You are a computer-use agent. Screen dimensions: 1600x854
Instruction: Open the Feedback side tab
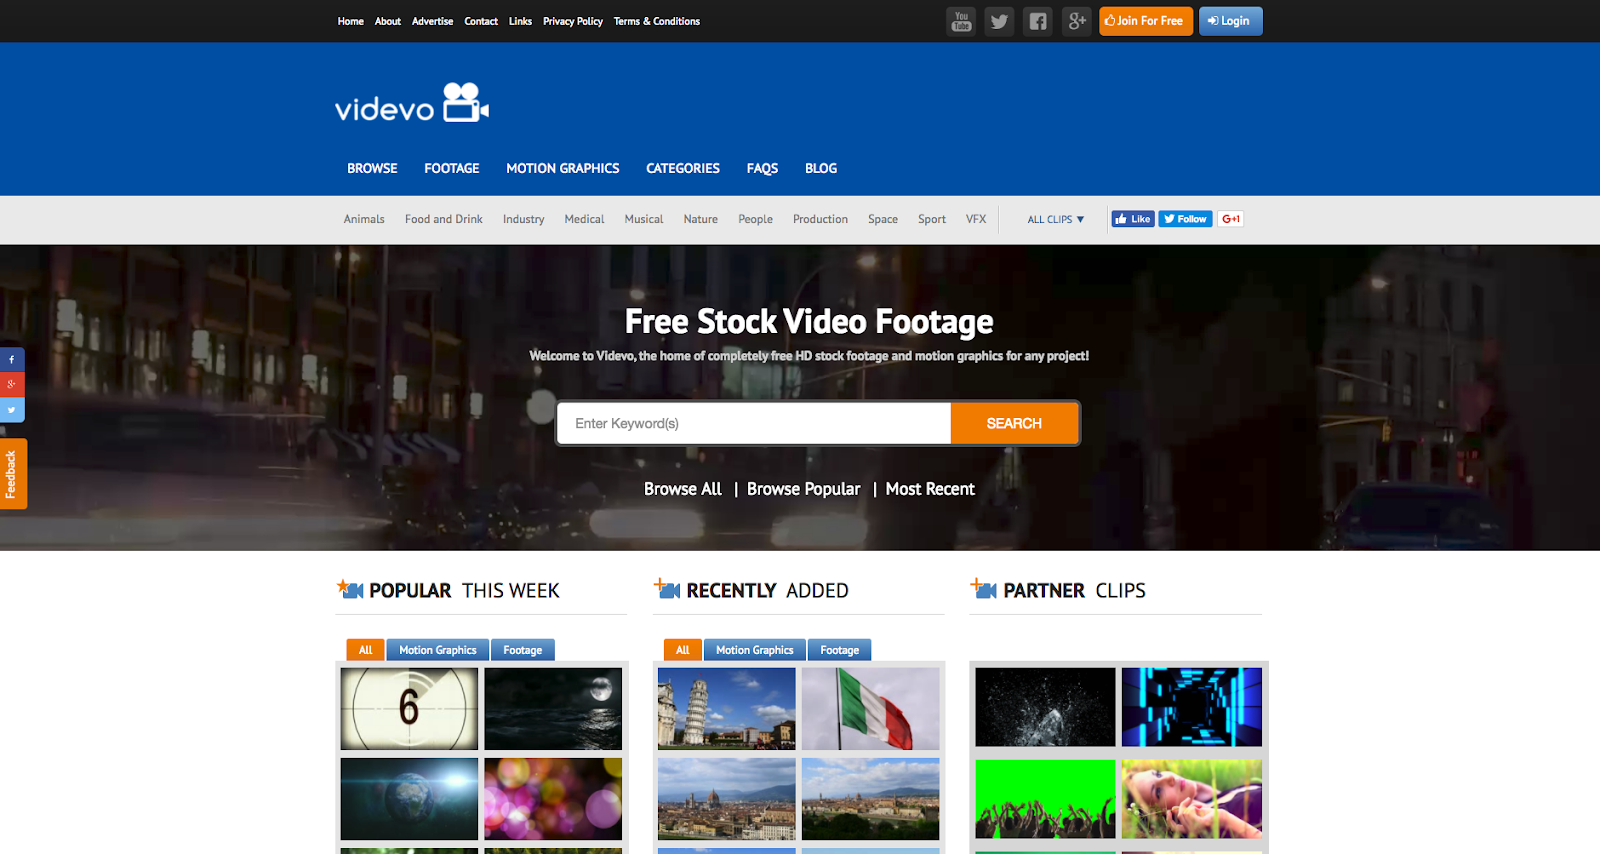tap(13, 474)
